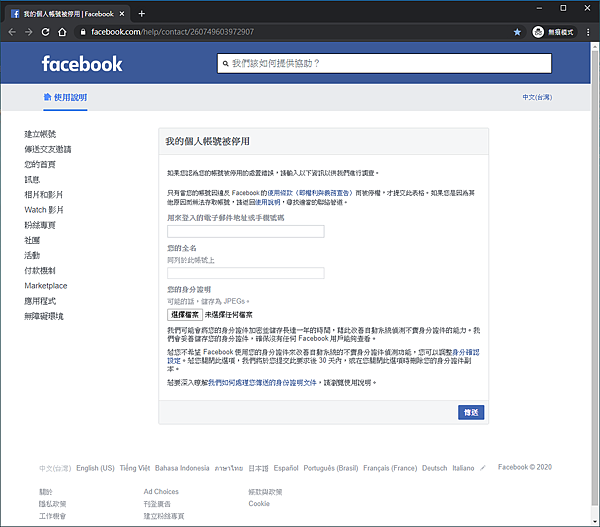Open 付款機制 help topic
The image size is (600, 527).
coord(40,271)
